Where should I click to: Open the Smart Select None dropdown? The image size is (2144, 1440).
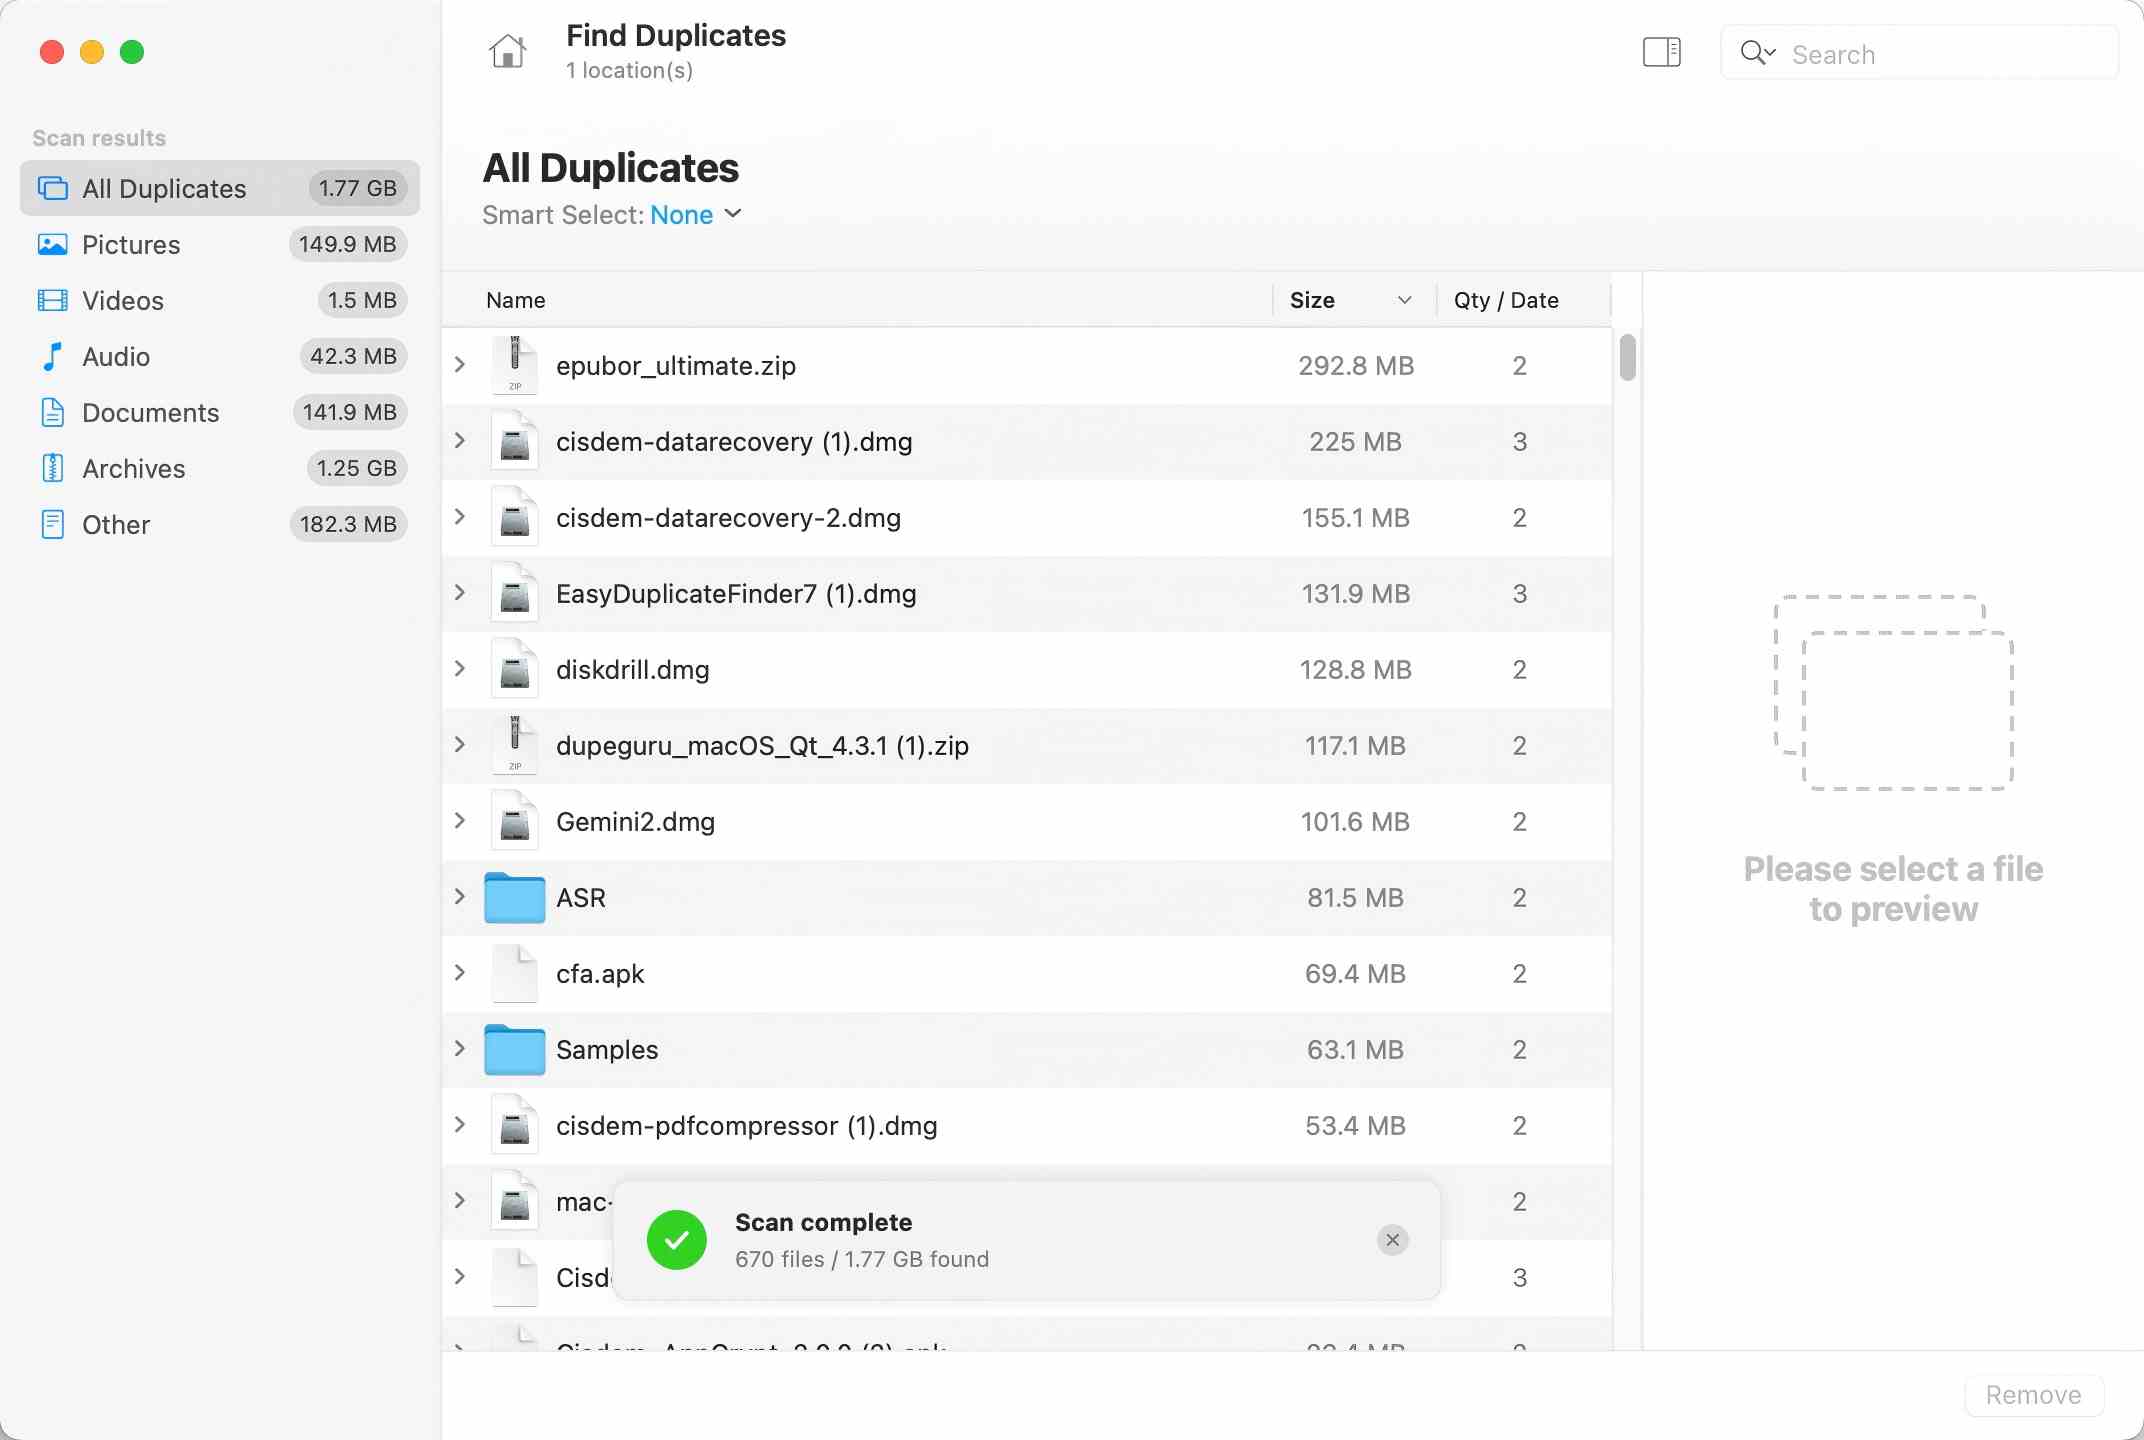[x=695, y=215]
